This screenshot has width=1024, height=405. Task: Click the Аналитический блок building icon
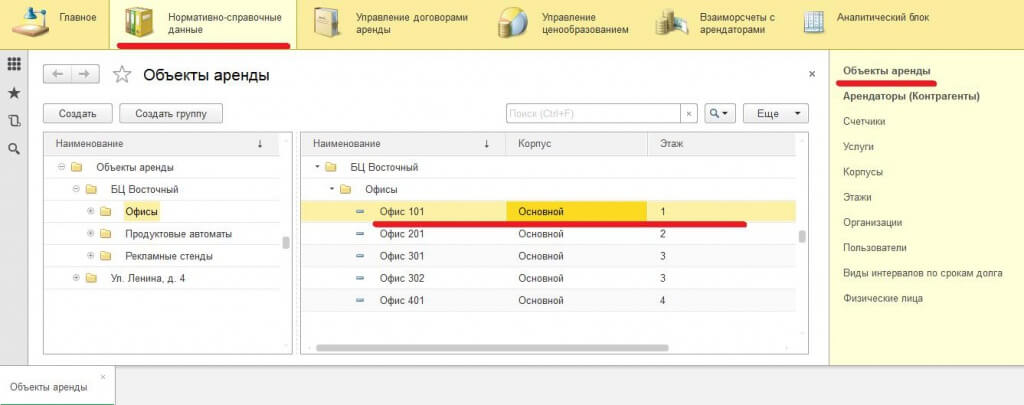[814, 23]
